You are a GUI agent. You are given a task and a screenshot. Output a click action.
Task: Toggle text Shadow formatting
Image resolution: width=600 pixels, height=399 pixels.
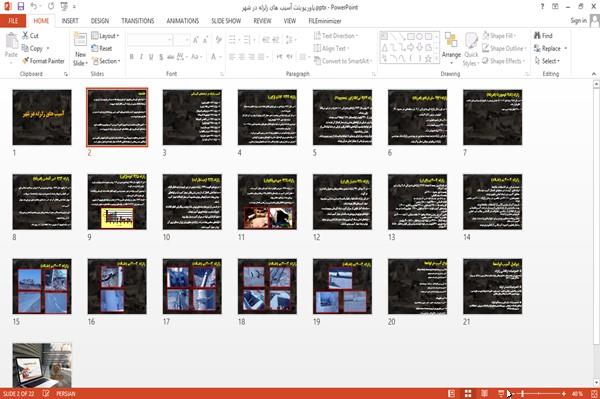click(x=161, y=57)
